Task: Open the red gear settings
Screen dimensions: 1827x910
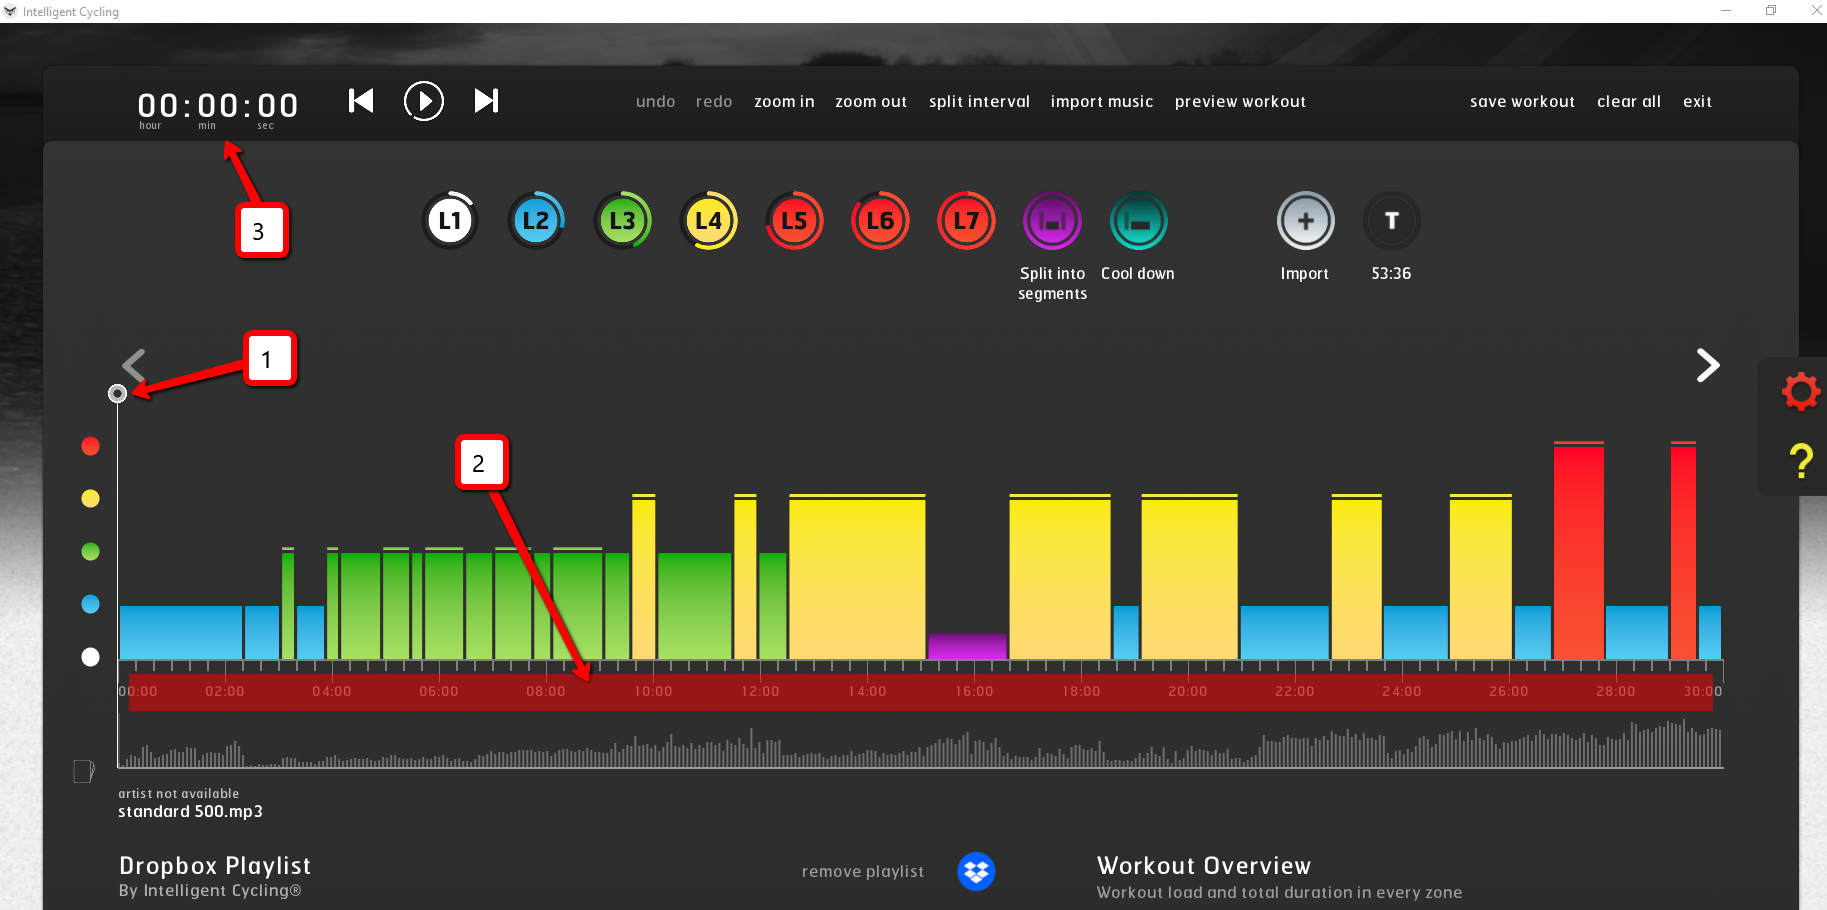Action: click(1800, 391)
